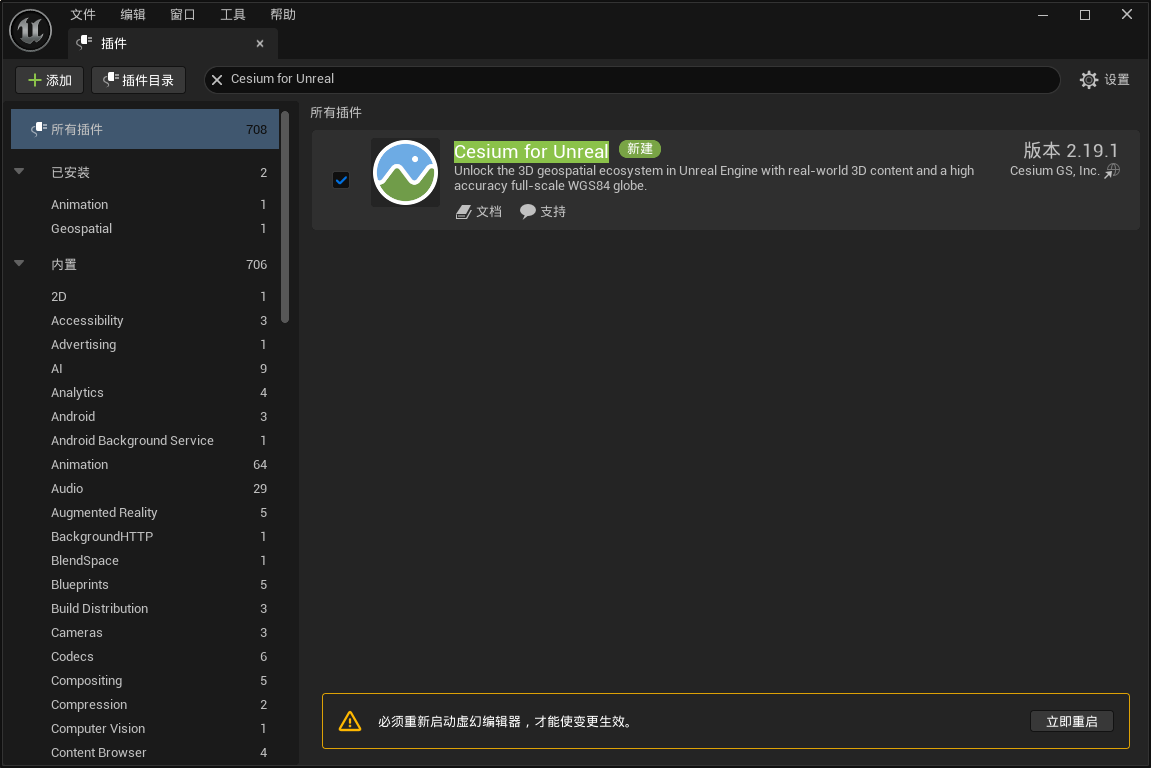Select the BackgroundHTTP category
This screenshot has width=1151, height=768.
pyautogui.click(x=145, y=537)
